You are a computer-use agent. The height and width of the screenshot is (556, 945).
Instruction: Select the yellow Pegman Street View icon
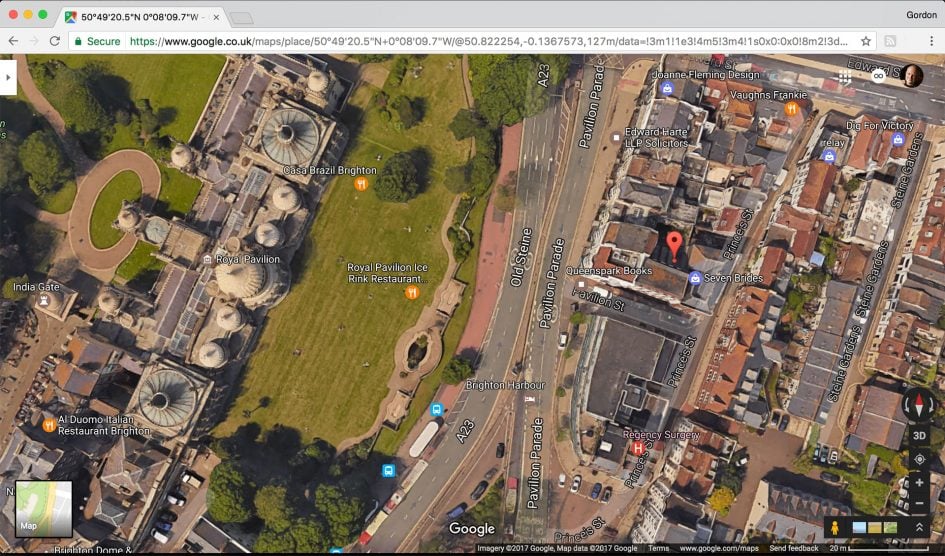pyautogui.click(x=832, y=527)
